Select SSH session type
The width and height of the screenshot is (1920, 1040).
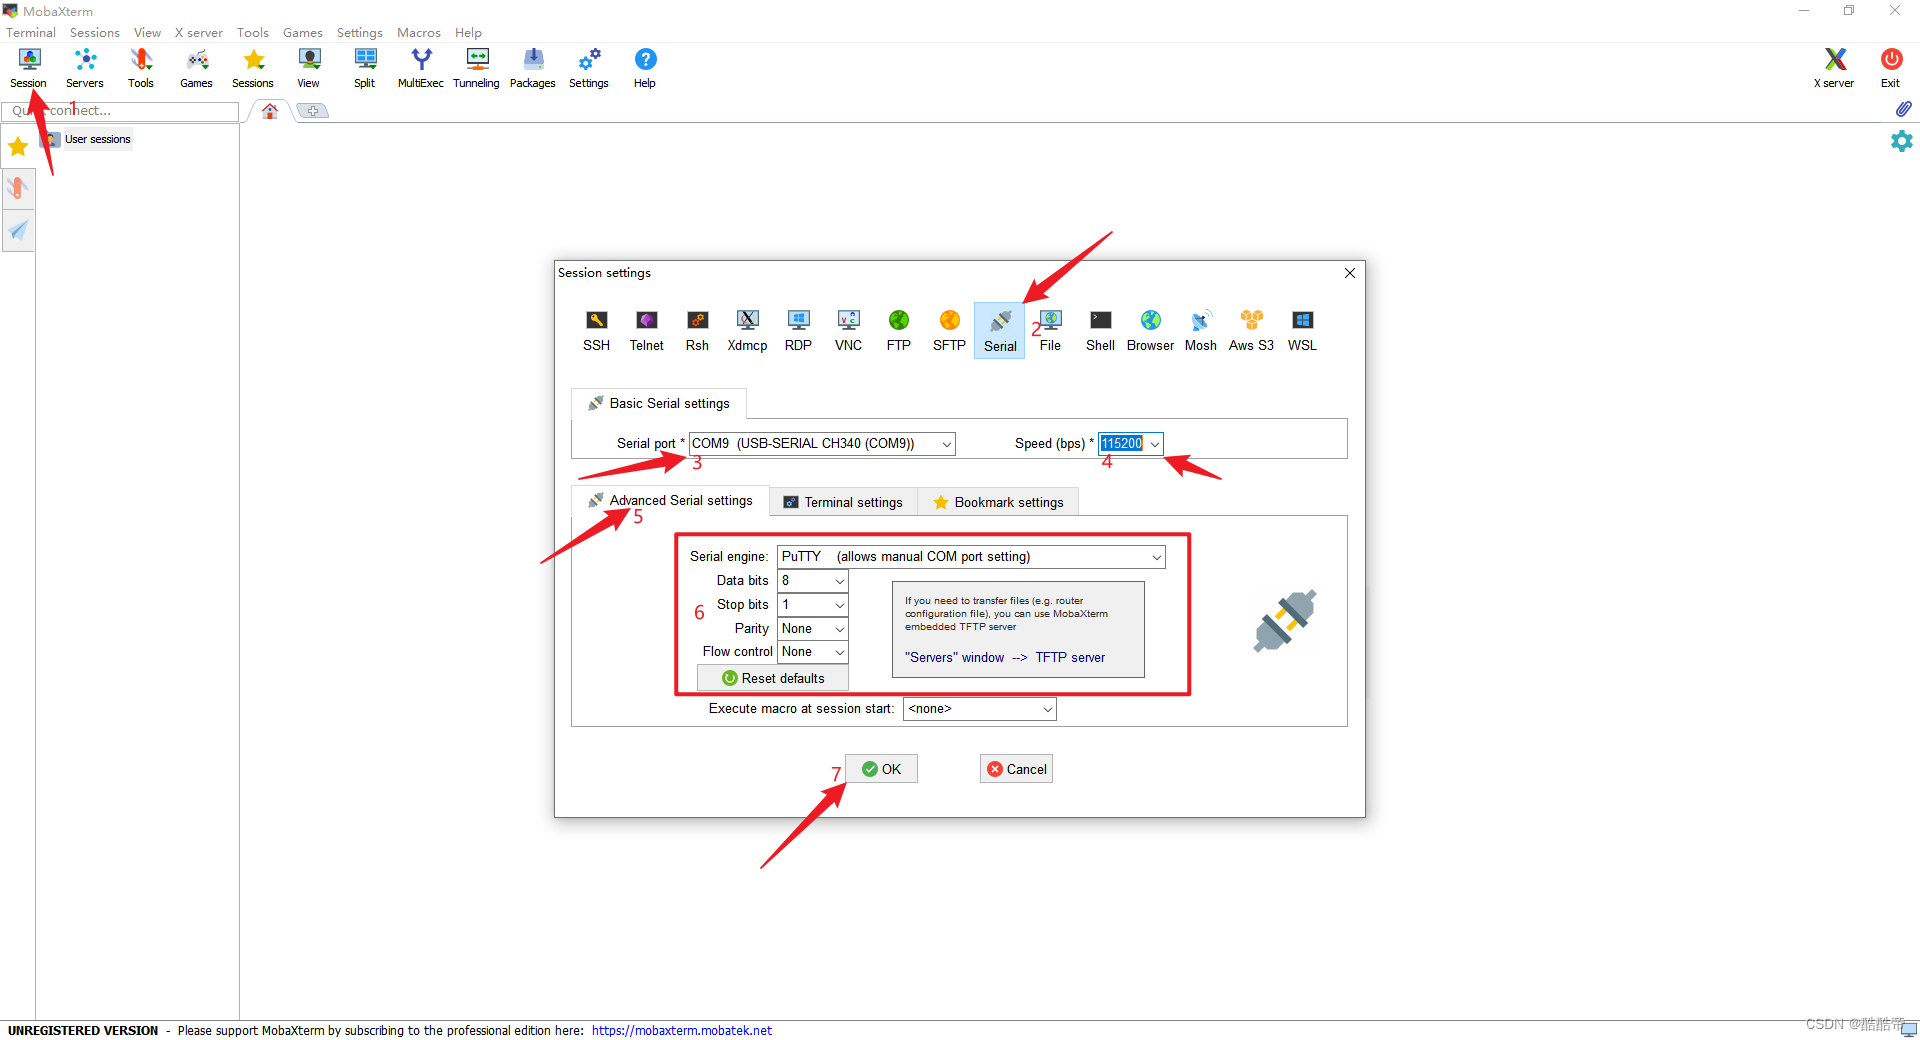point(597,331)
